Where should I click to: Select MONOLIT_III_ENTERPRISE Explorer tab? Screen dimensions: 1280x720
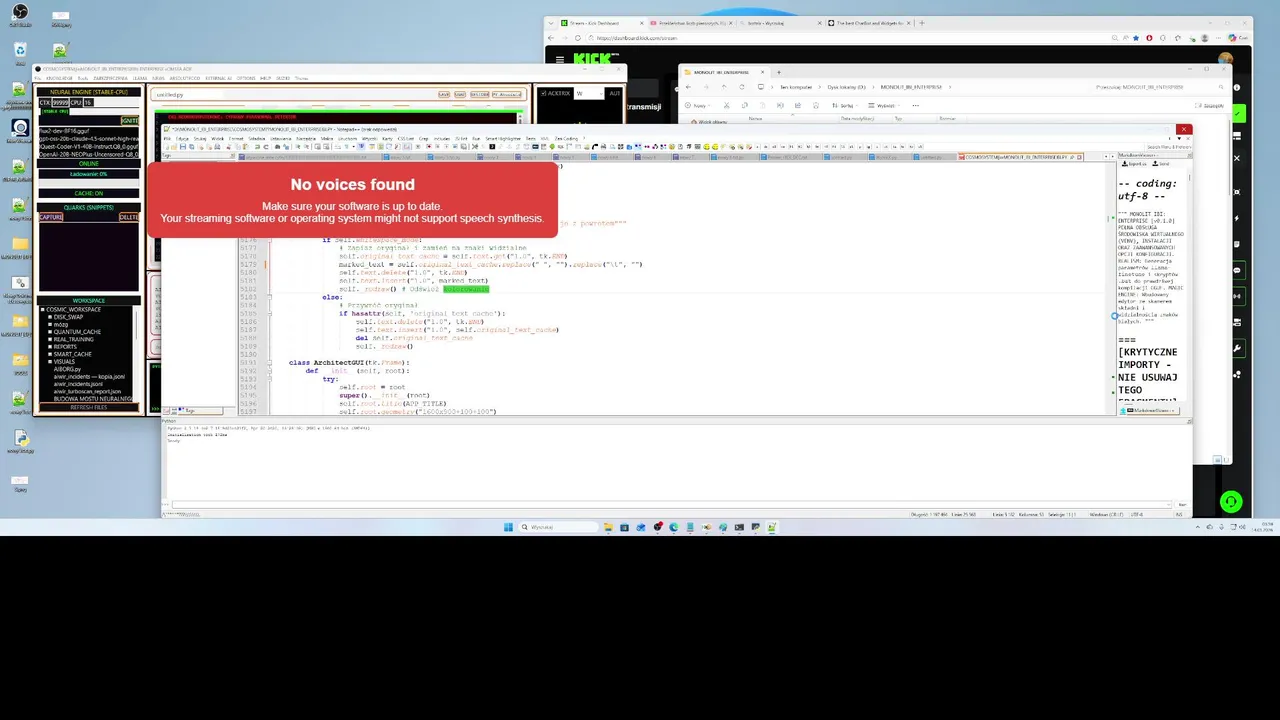(723, 72)
